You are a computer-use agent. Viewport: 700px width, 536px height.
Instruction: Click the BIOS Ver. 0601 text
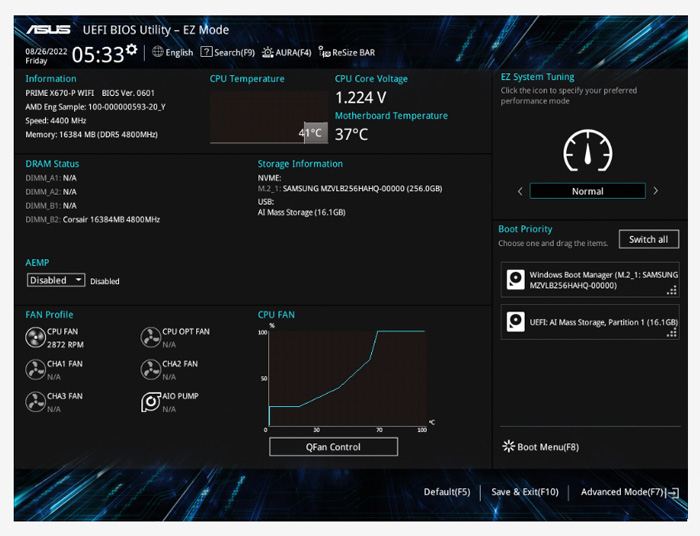[128, 93]
